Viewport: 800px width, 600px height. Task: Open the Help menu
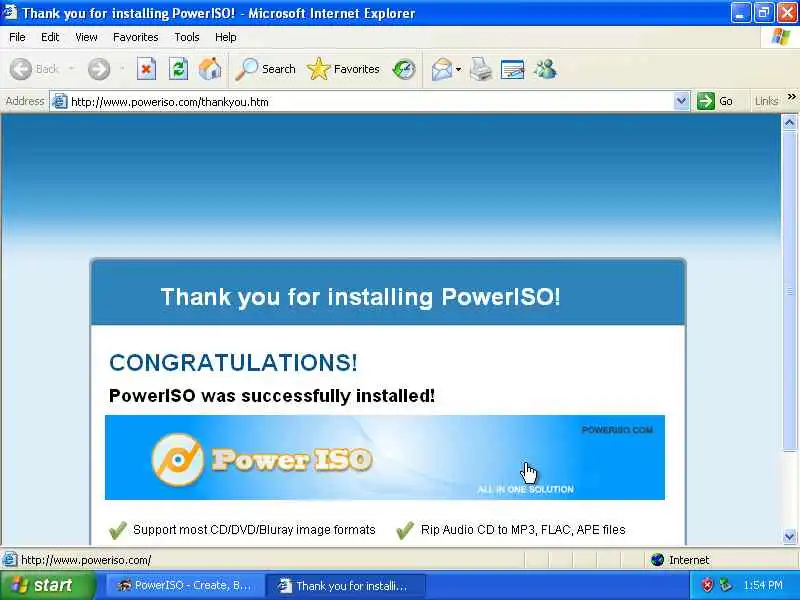point(225,37)
